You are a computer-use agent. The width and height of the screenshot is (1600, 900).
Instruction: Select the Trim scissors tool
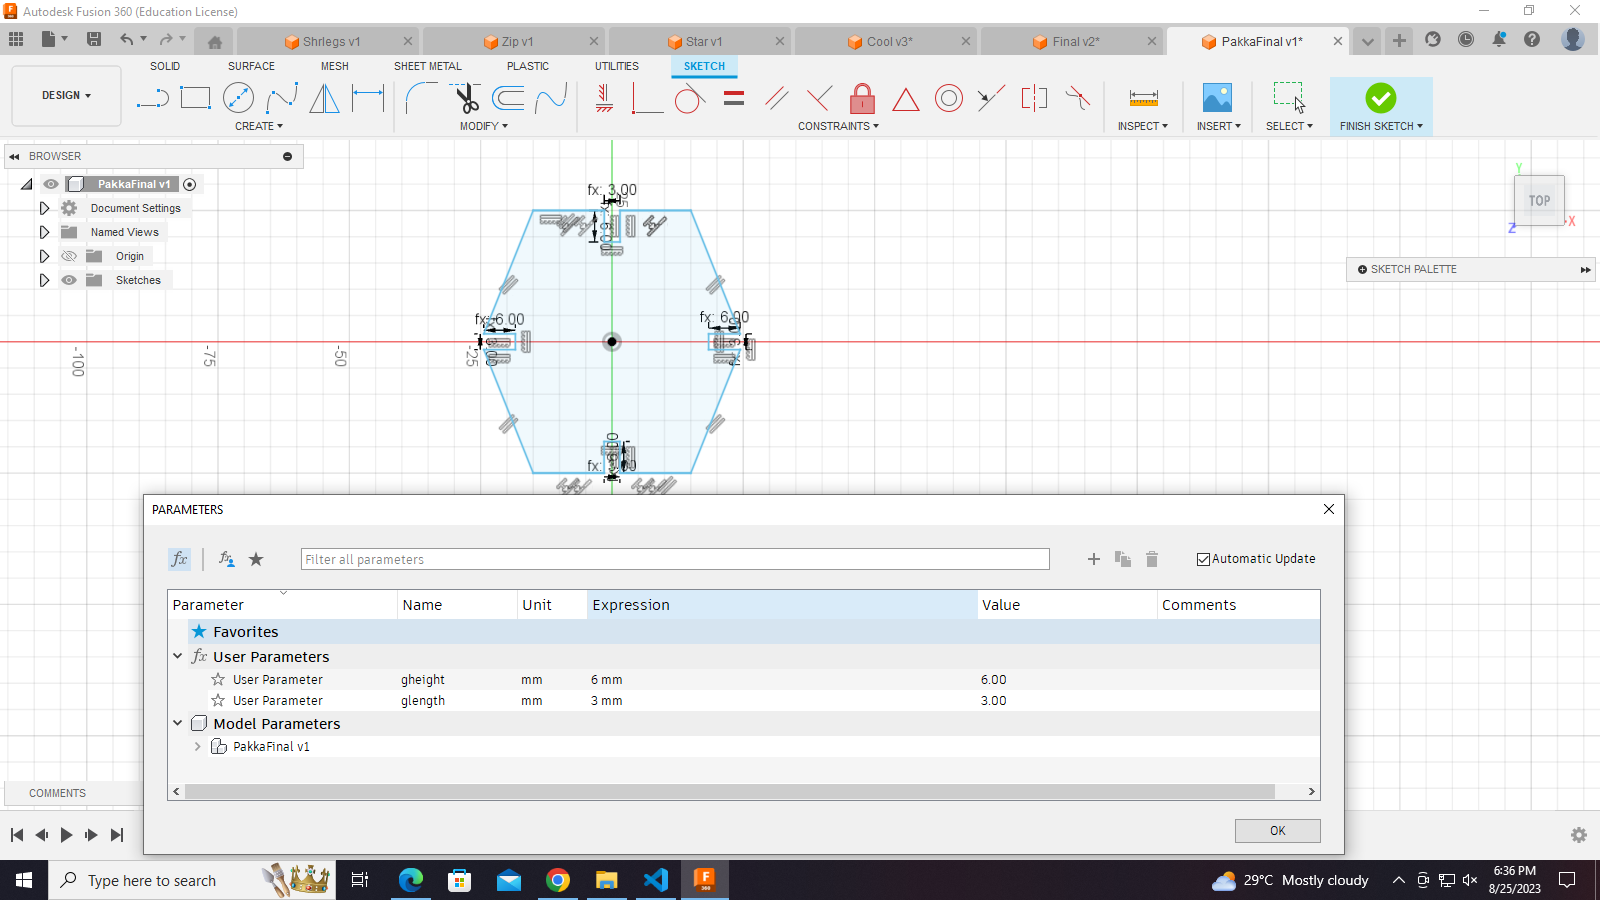tap(465, 97)
